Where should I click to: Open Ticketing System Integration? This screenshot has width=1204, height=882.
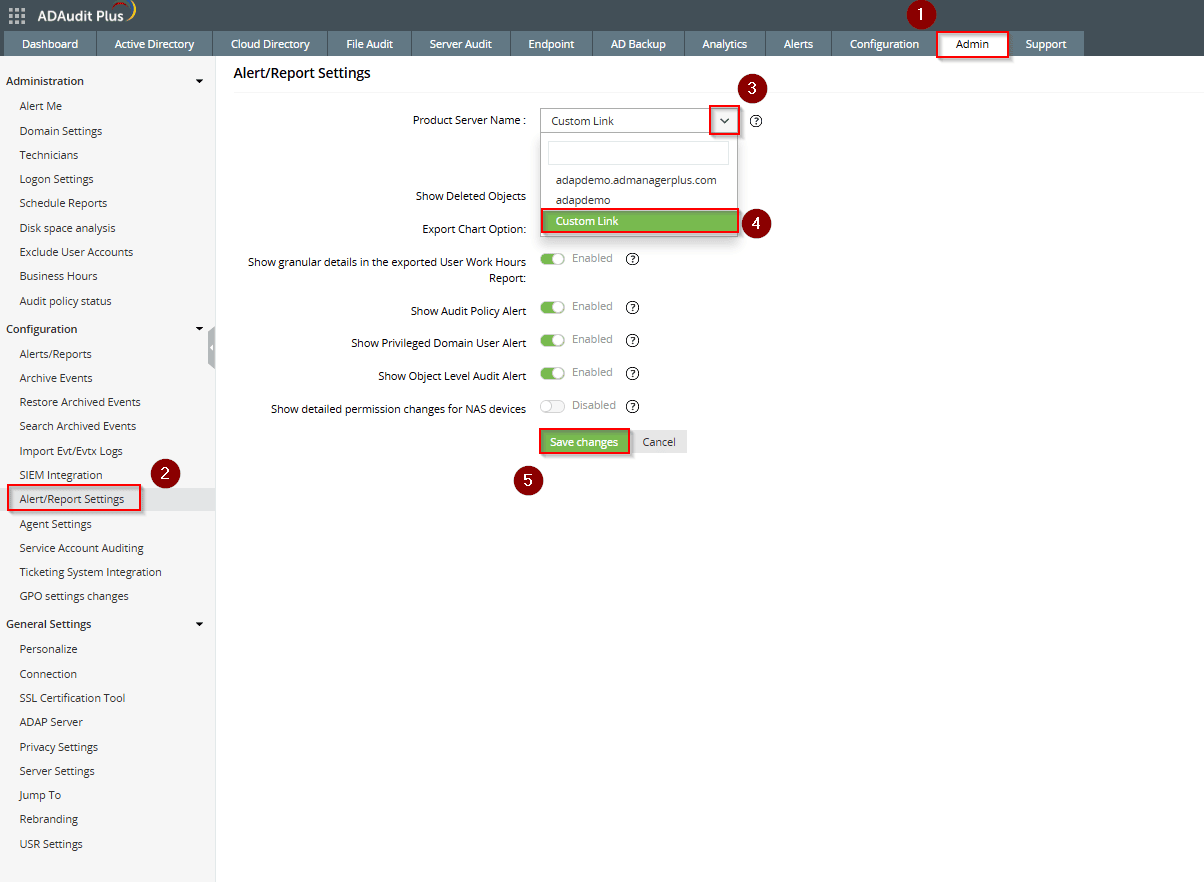tap(91, 572)
